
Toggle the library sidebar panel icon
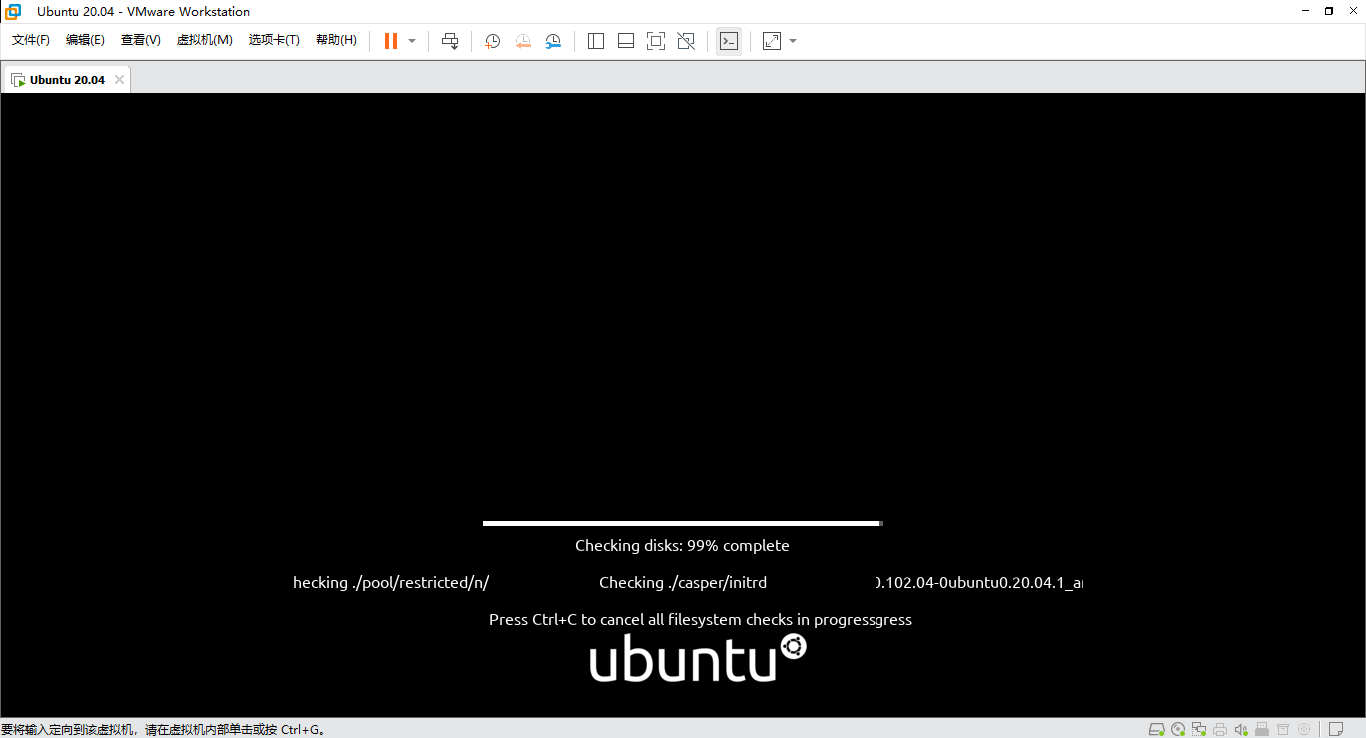pyautogui.click(x=596, y=41)
